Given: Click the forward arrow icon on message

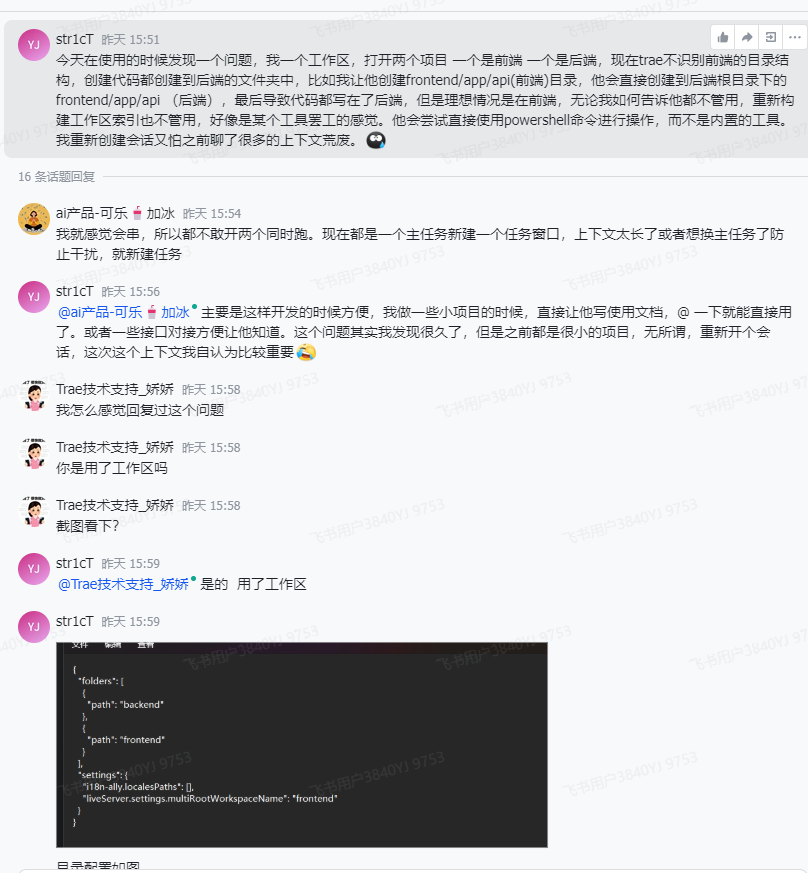Looking at the screenshot, I should pos(747,37).
